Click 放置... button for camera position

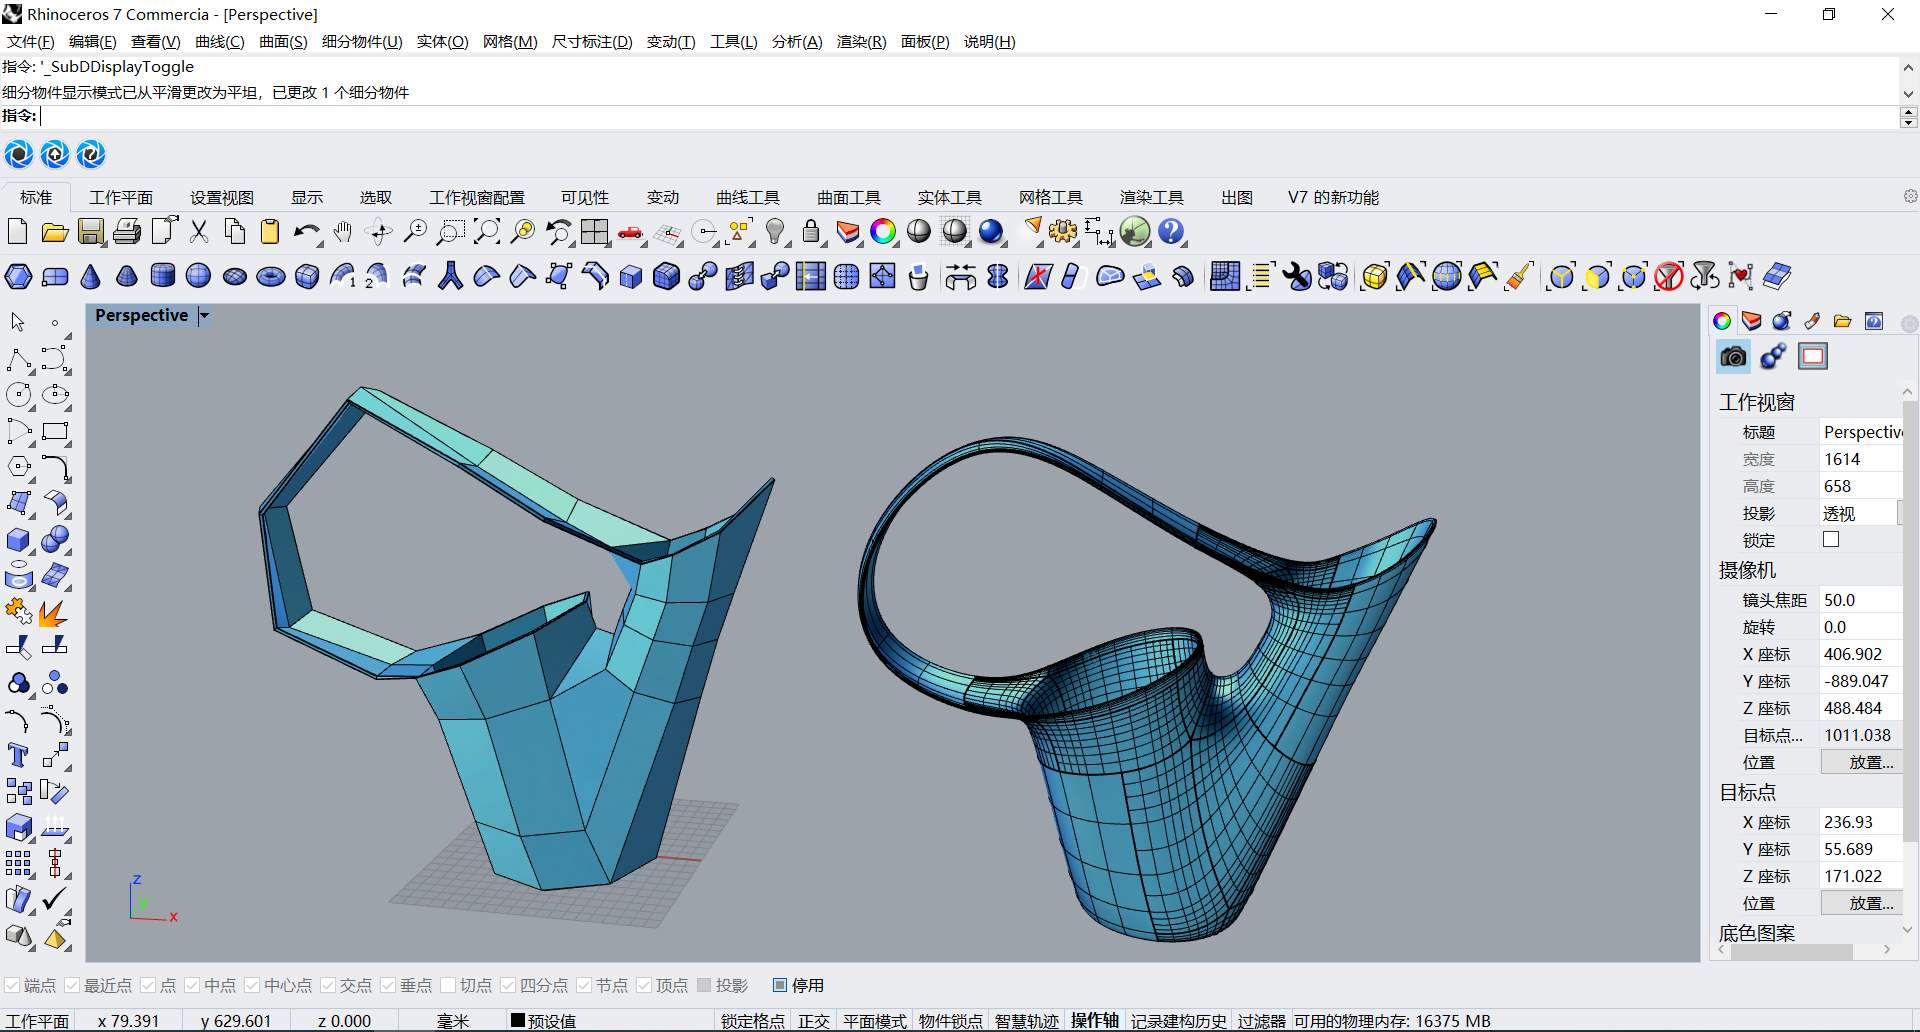click(x=1861, y=762)
